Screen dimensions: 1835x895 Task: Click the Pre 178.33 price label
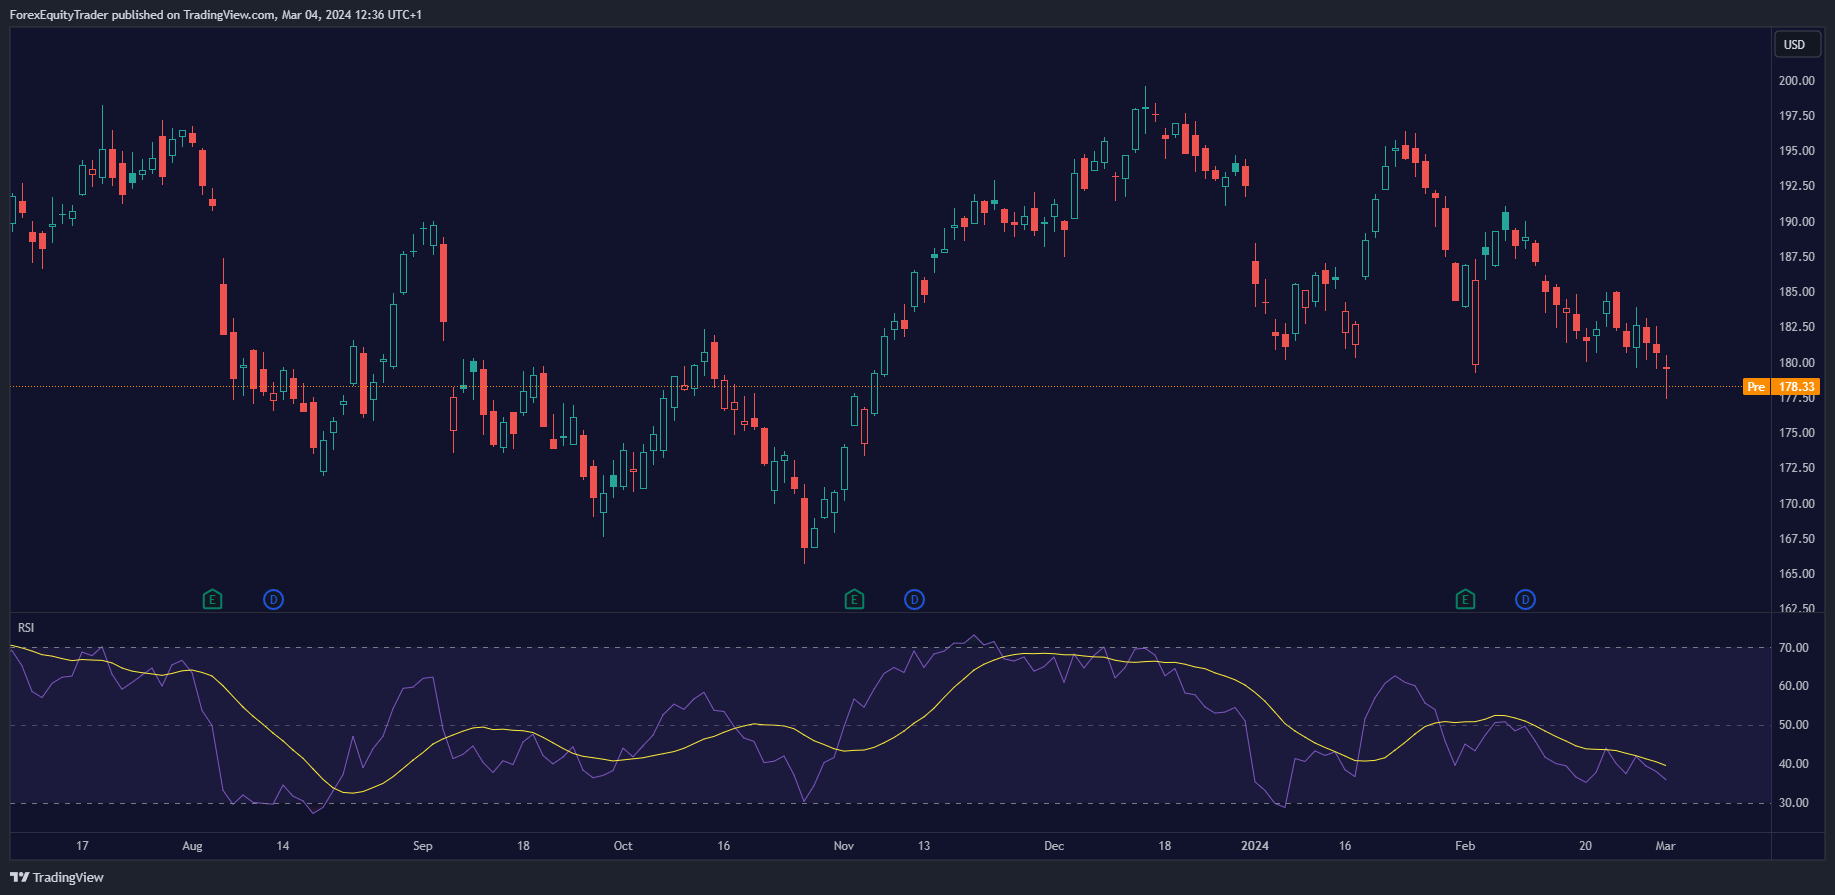pos(1780,386)
